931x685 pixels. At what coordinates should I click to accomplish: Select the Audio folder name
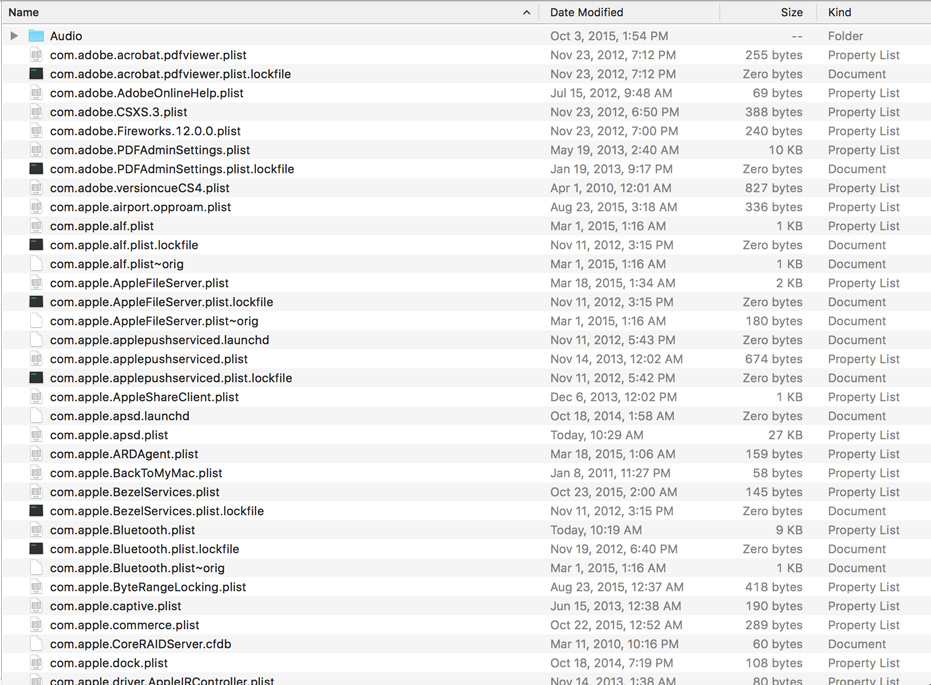click(66, 36)
